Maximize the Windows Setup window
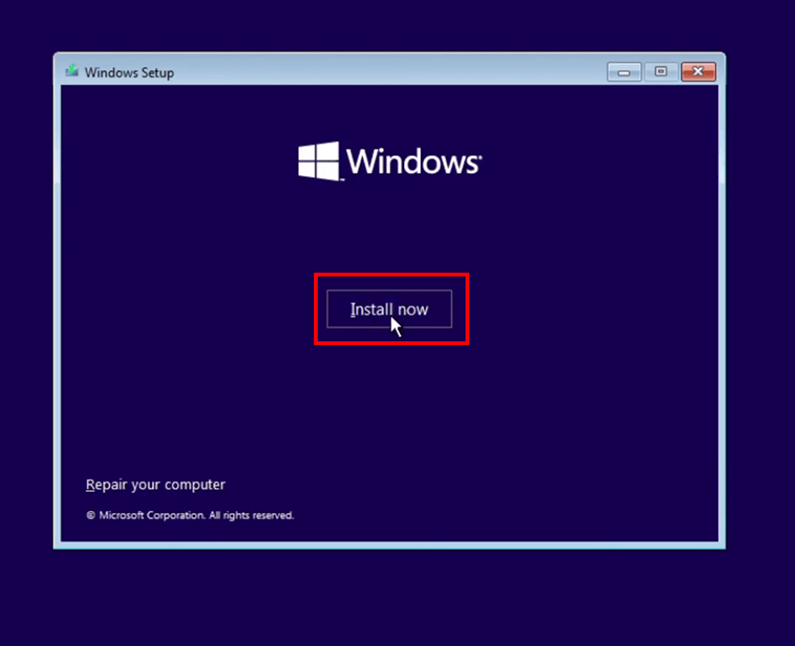 pyautogui.click(x=661, y=72)
